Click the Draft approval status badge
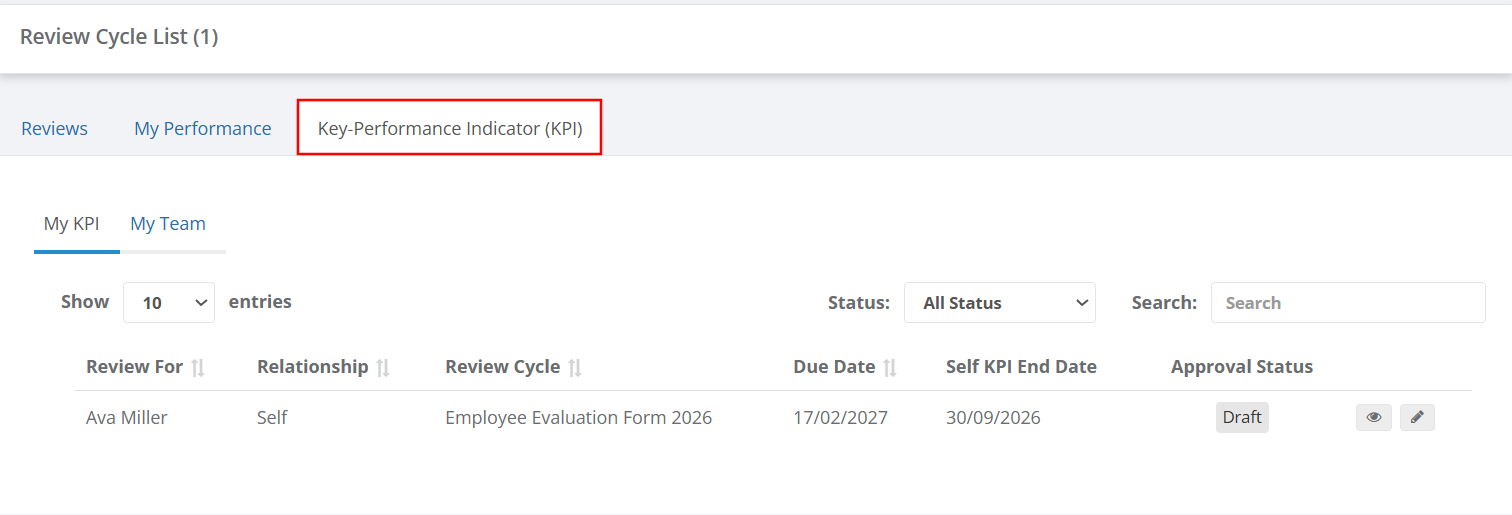Viewport: 1512px width, 515px height. pyautogui.click(x=1242, y=417)
